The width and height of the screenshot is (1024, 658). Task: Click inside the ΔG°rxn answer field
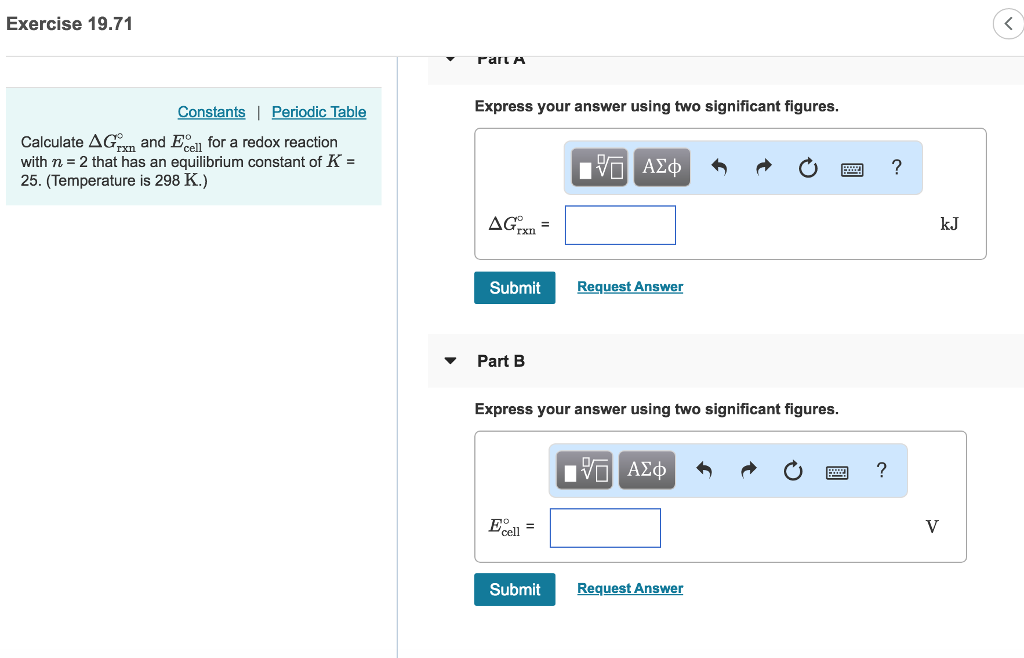620,225
